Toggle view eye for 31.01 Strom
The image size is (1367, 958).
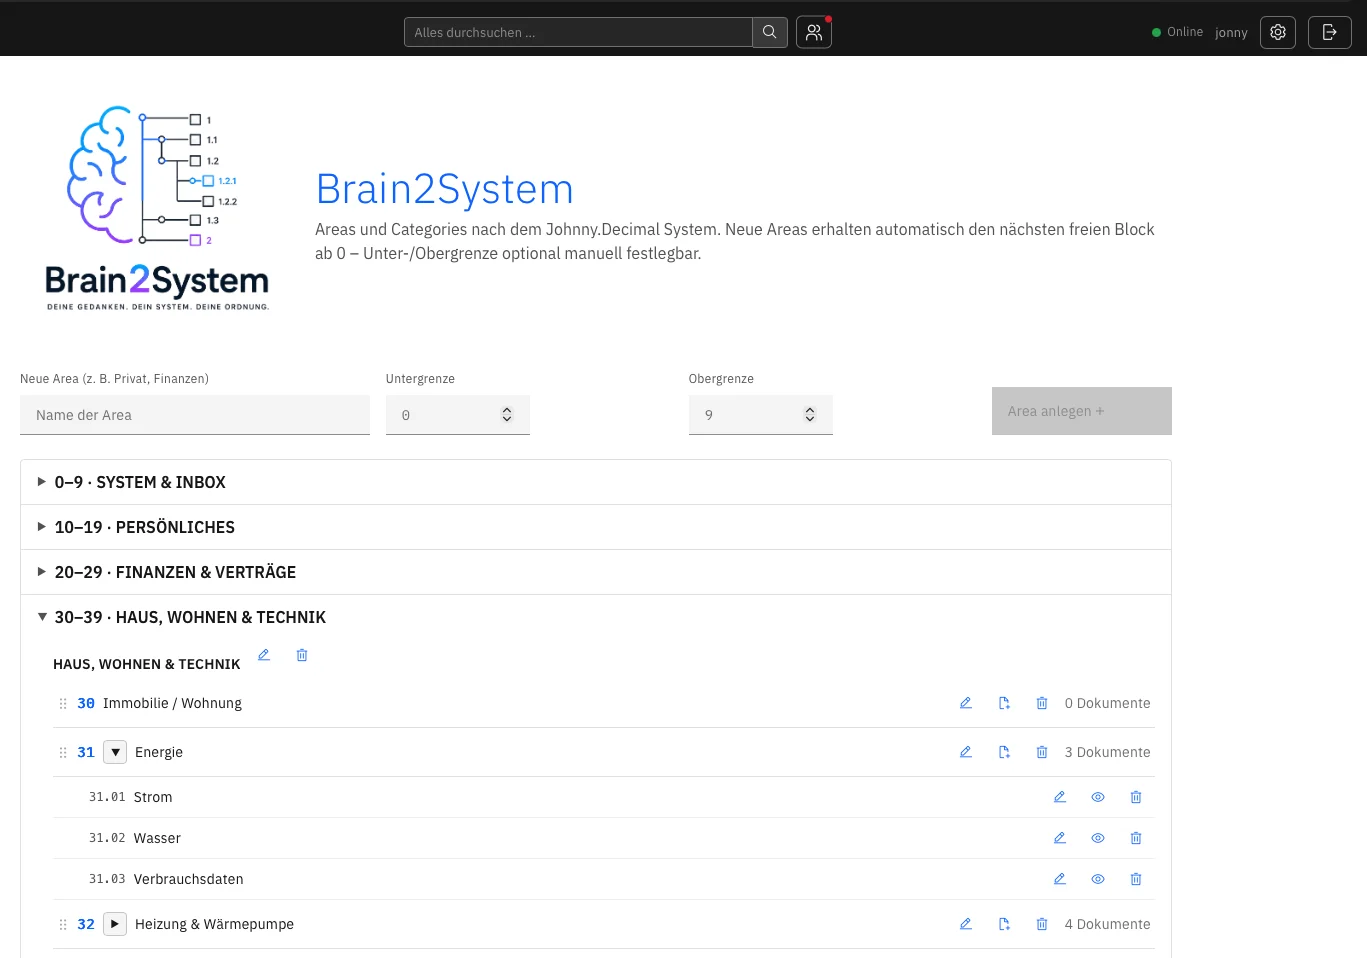tap(1098, 797)
